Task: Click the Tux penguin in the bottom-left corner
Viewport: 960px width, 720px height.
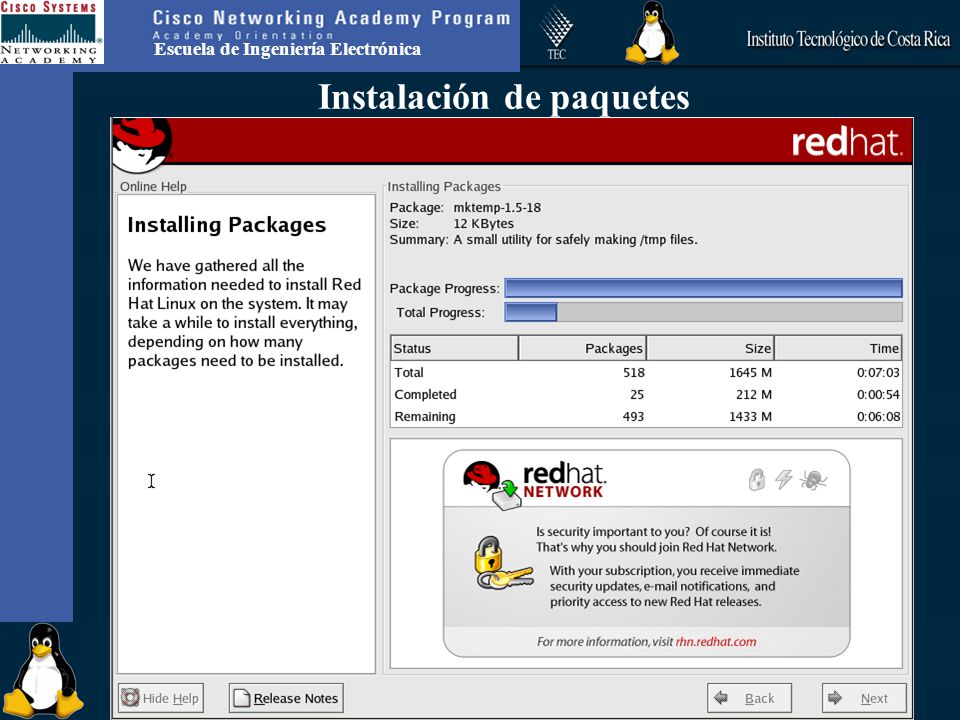Action: (x=43, y=671)
